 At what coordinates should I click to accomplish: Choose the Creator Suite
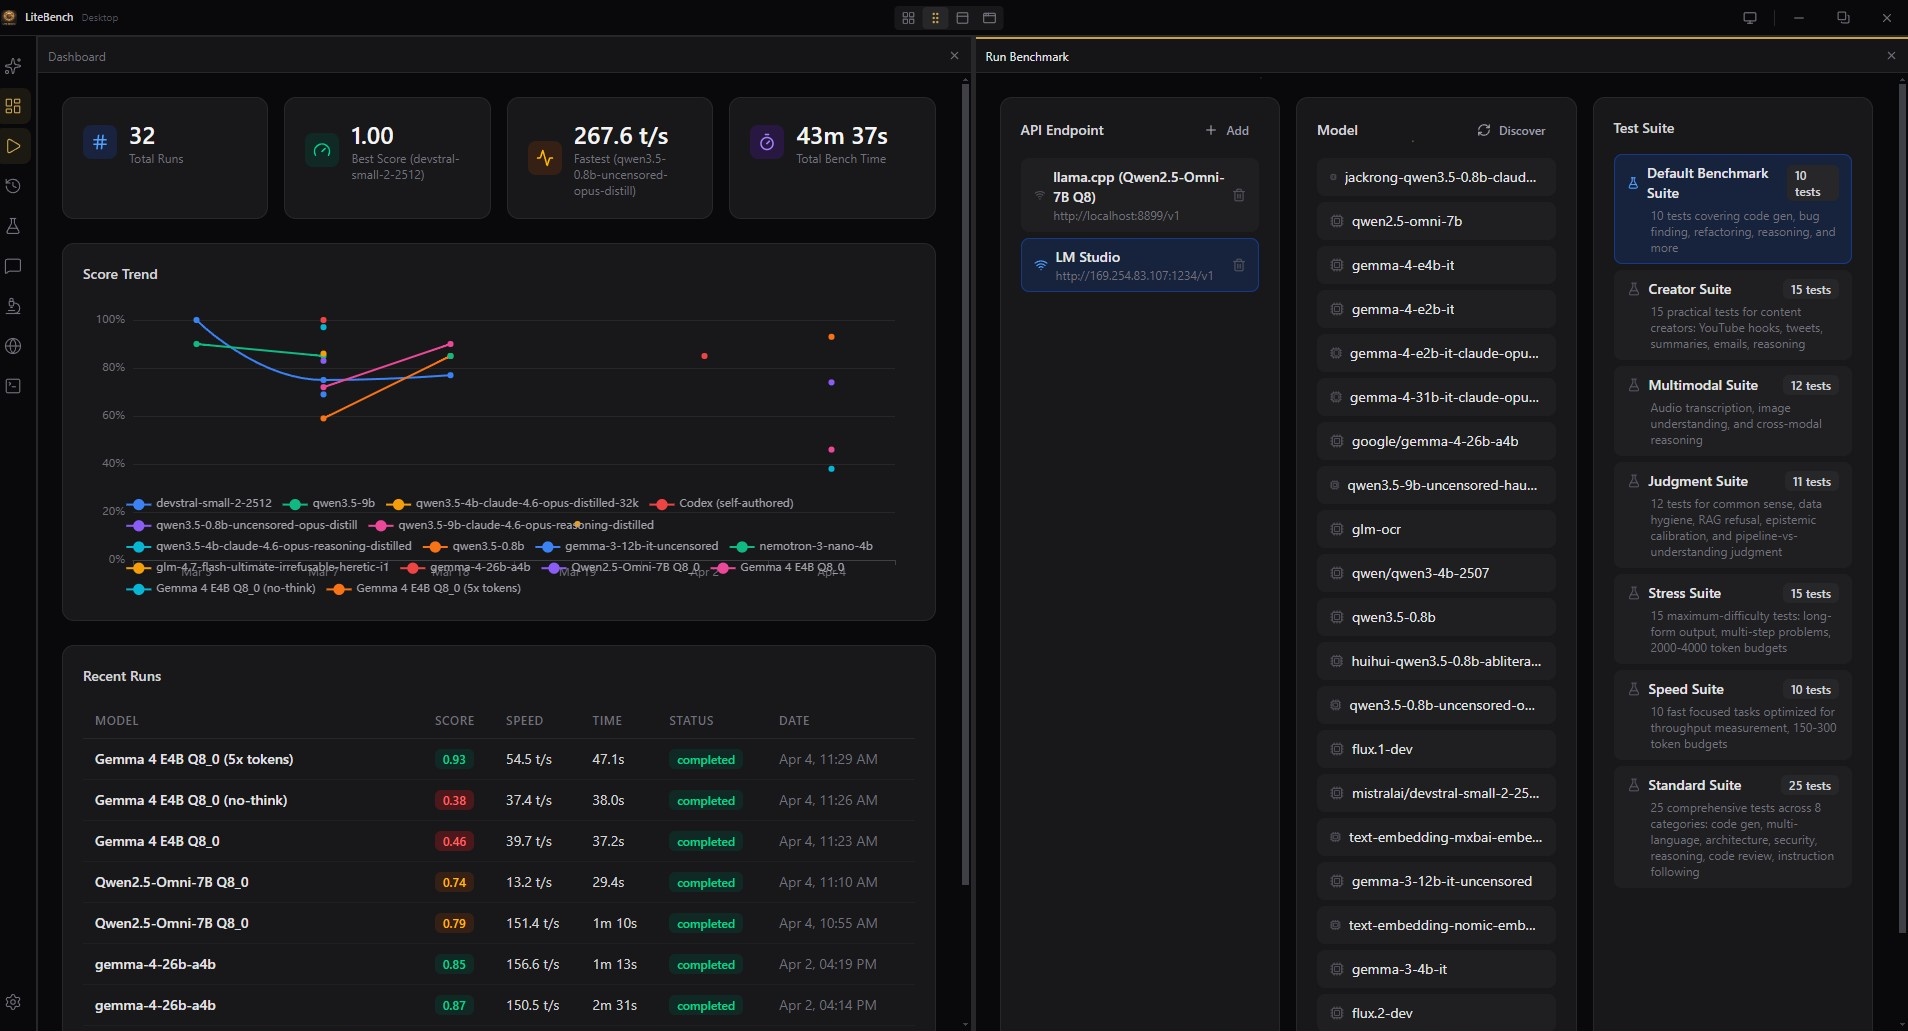pyautogui.click(x=1732, y=315)
